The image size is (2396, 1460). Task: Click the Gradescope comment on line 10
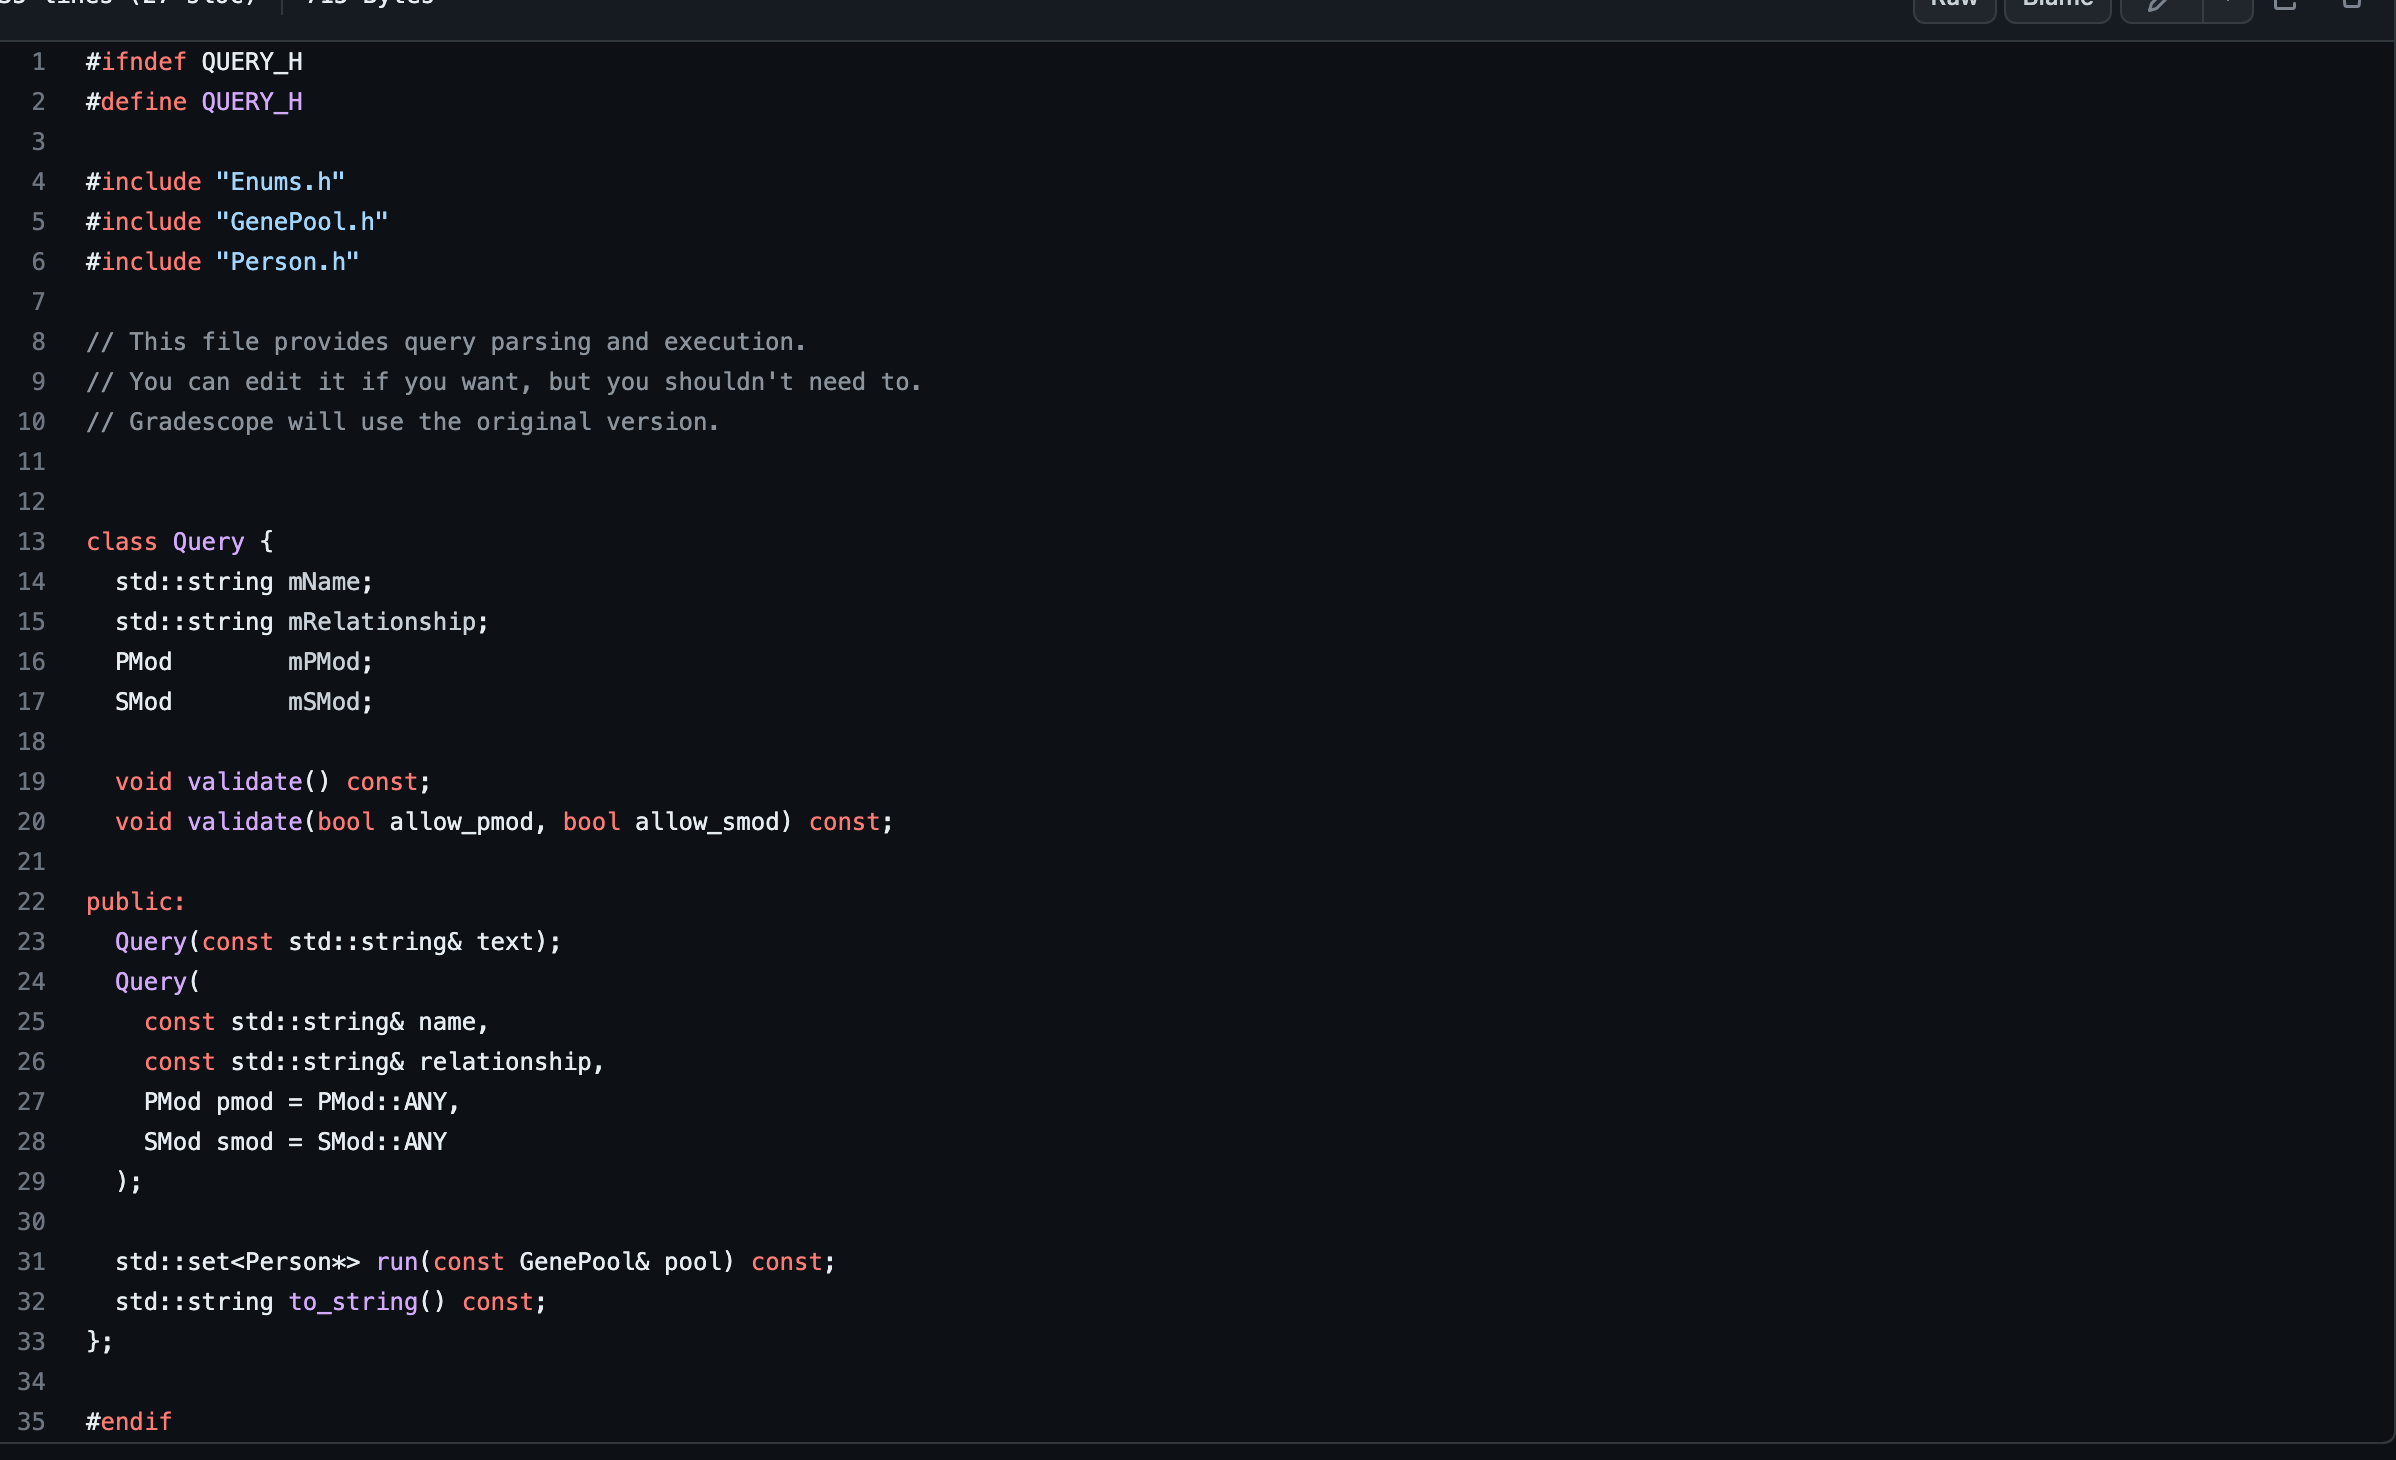tap(402, 422)
